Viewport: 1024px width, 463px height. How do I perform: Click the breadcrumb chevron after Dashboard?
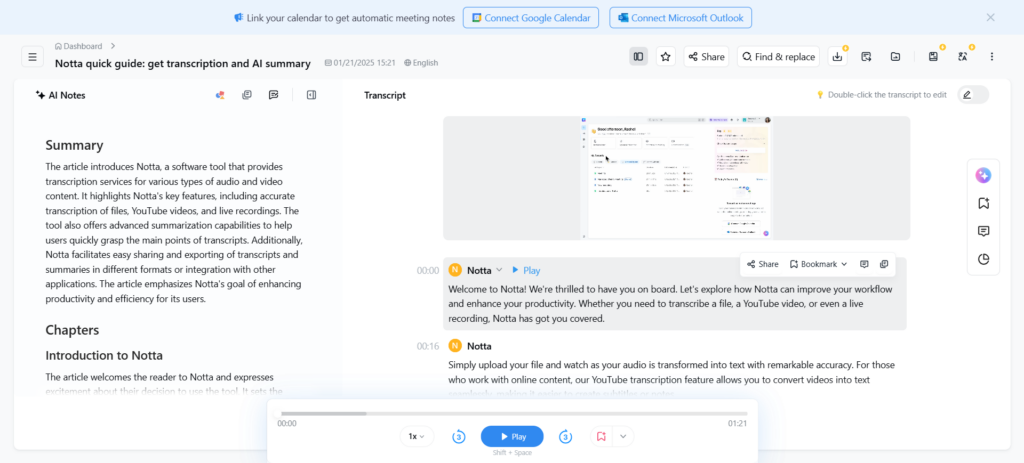click(113, 46)
